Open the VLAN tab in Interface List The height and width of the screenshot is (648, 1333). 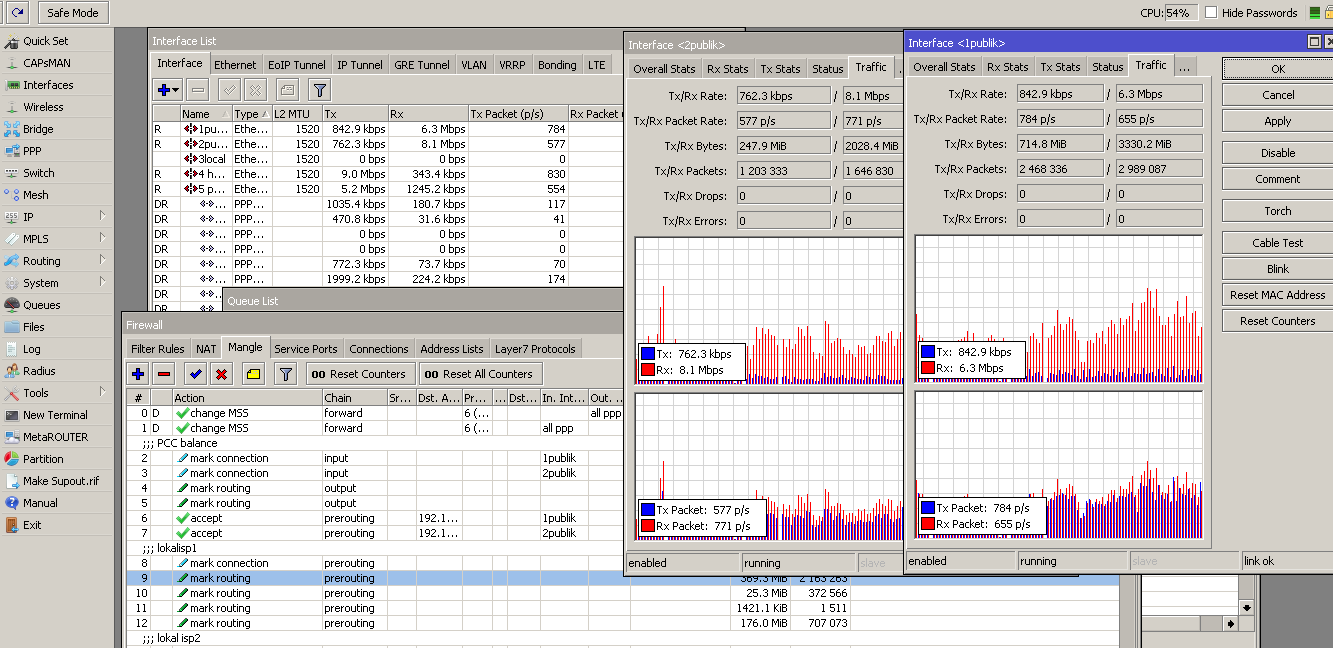click(474, 65)
